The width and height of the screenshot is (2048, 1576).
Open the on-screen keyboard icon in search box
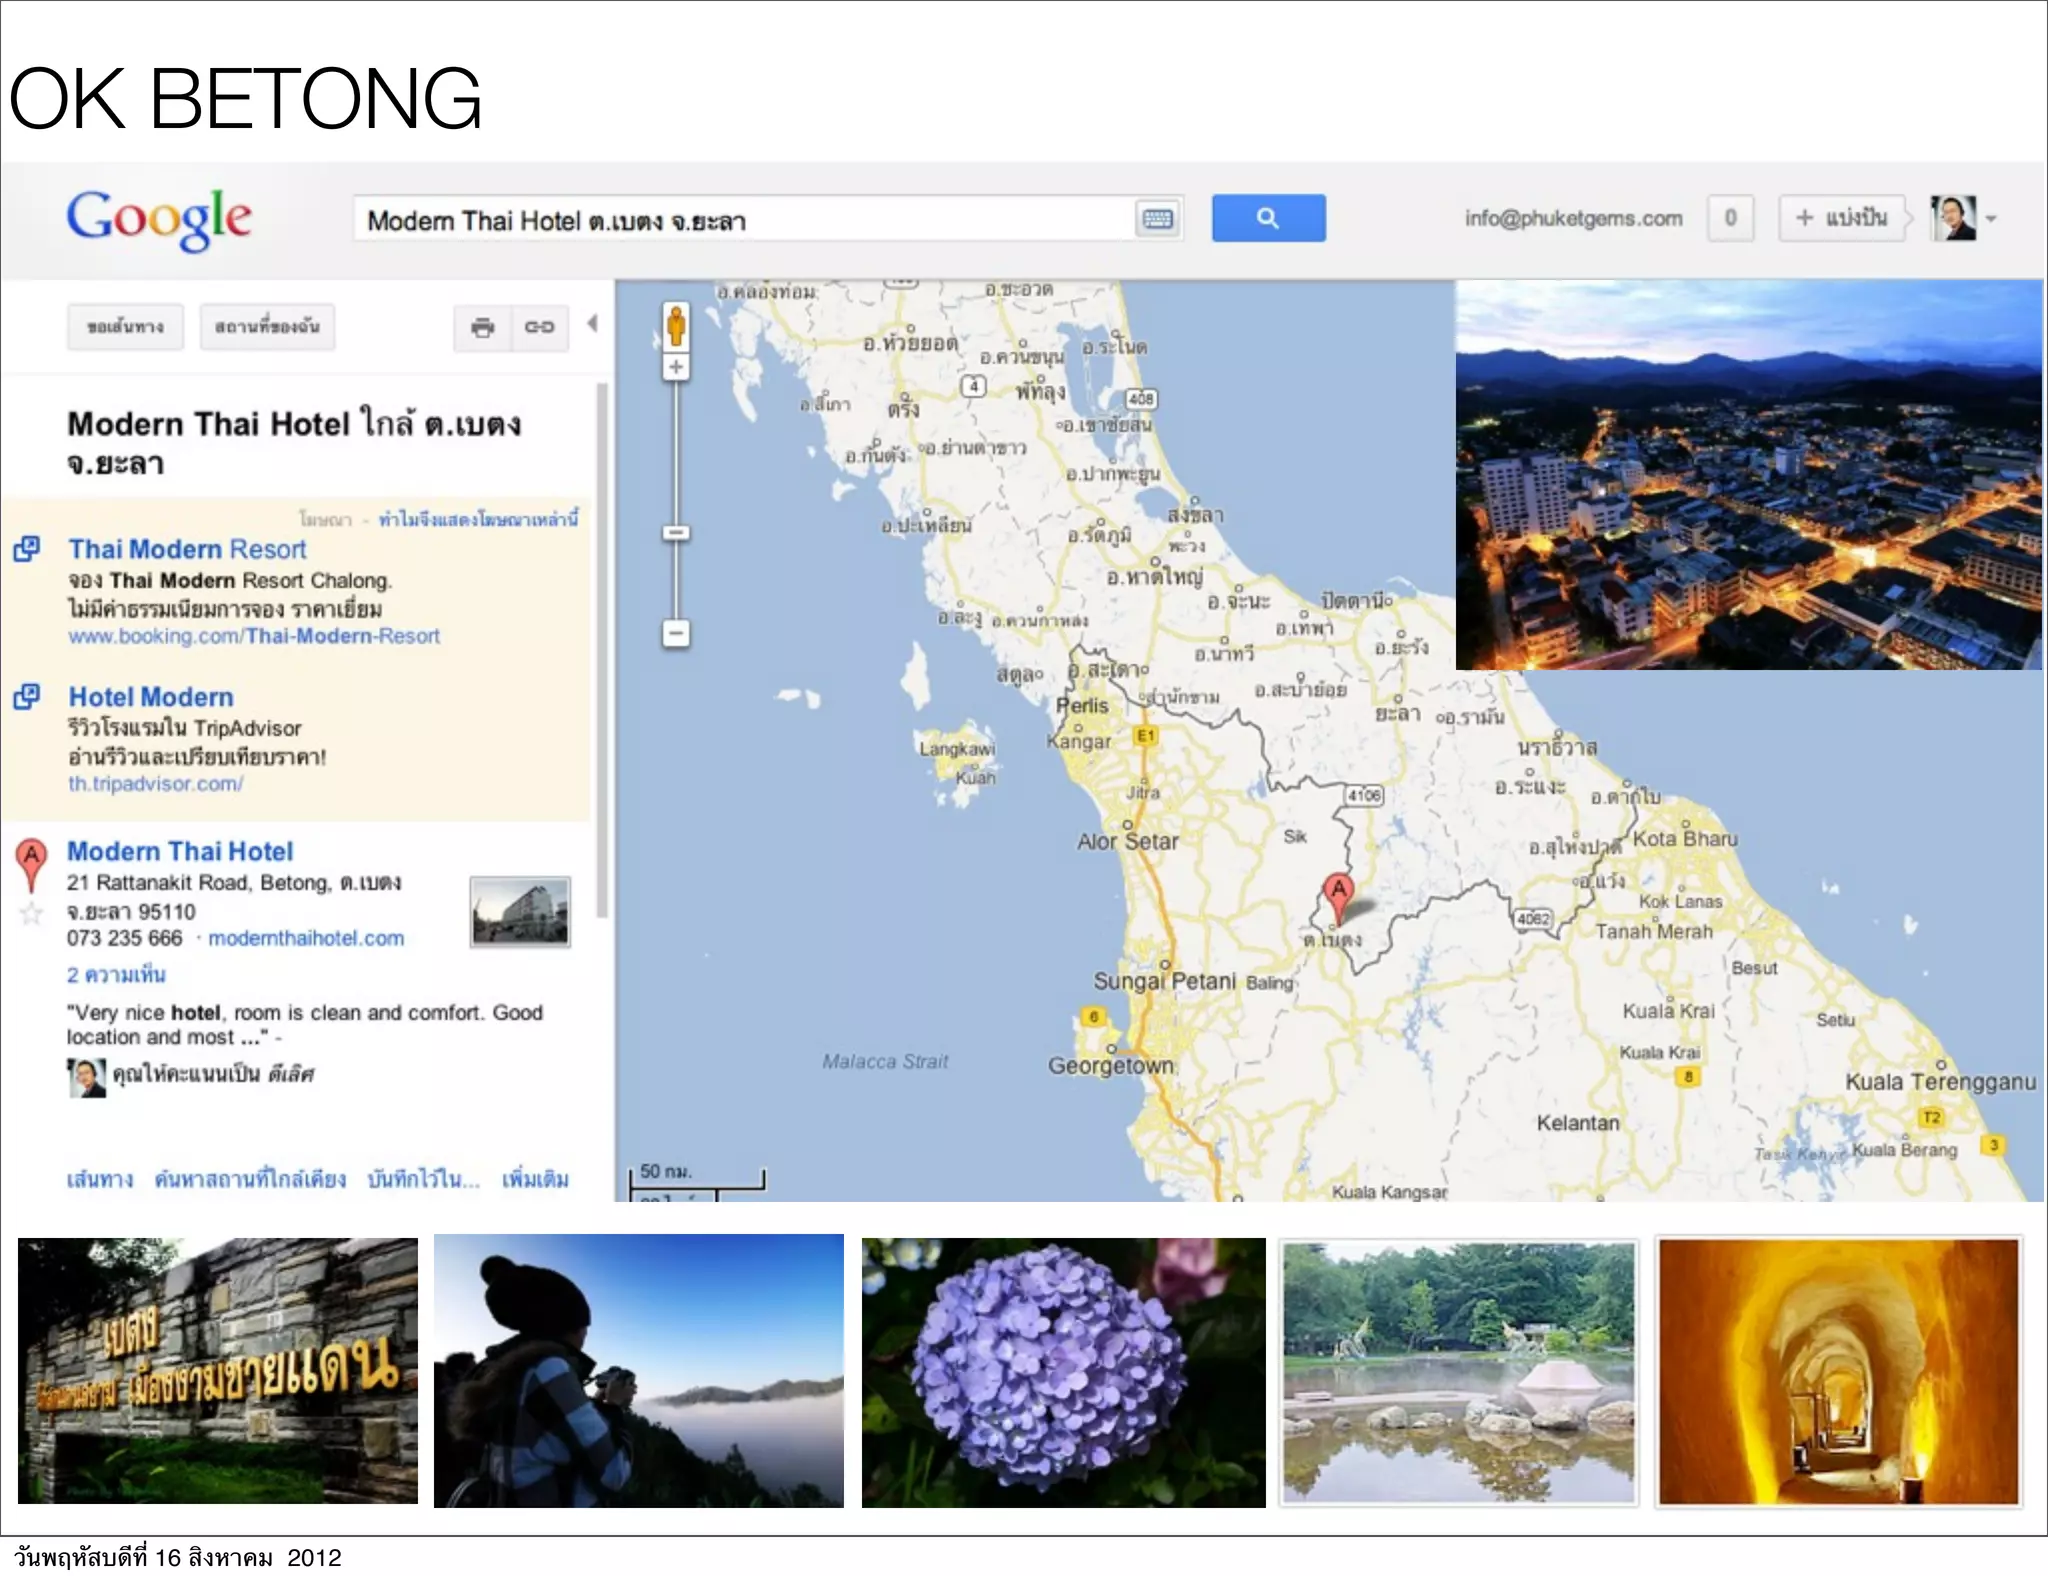tap(1158, 219)
